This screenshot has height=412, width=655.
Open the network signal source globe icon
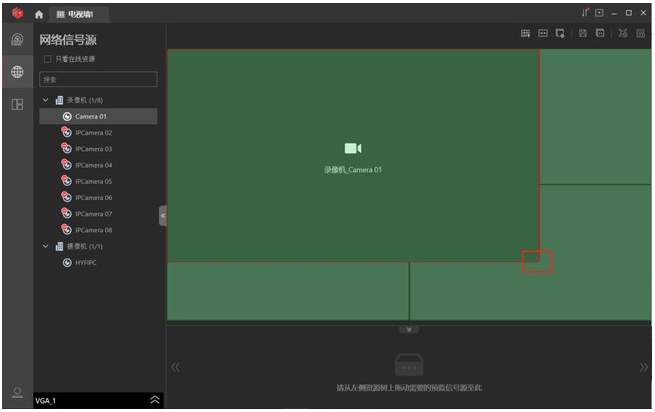click(x=17, y=72)
